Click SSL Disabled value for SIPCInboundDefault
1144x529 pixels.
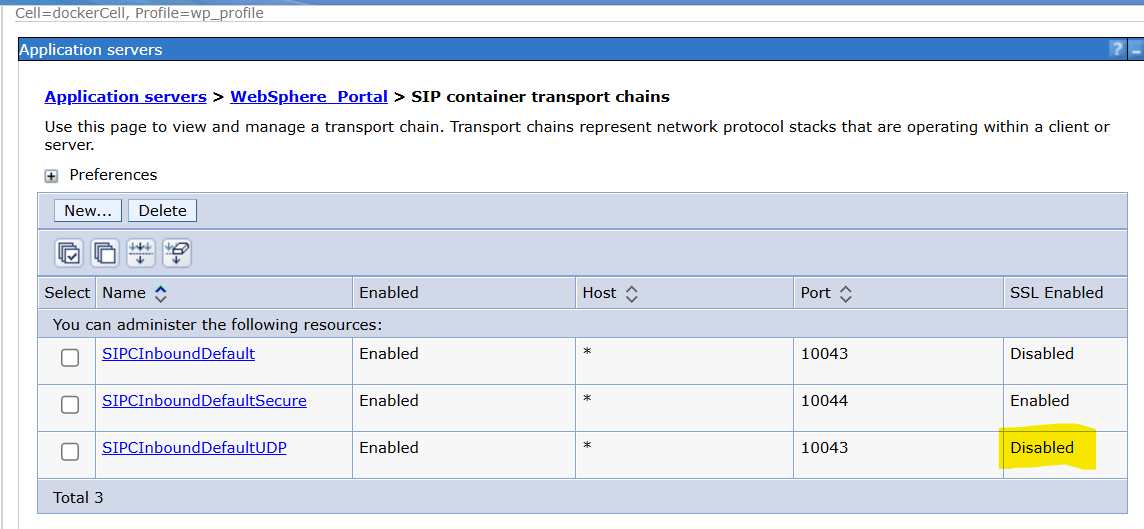pos(1042,354)
